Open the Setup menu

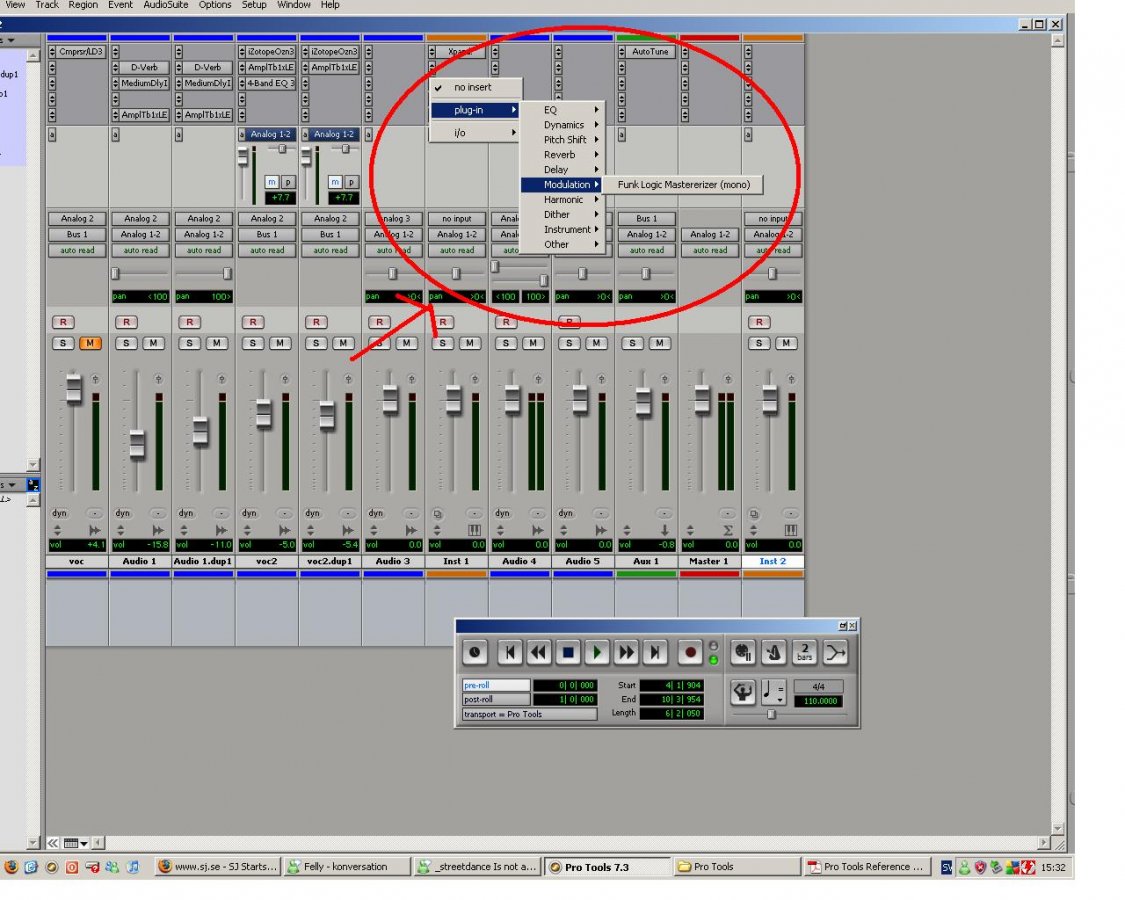[253, 5]
